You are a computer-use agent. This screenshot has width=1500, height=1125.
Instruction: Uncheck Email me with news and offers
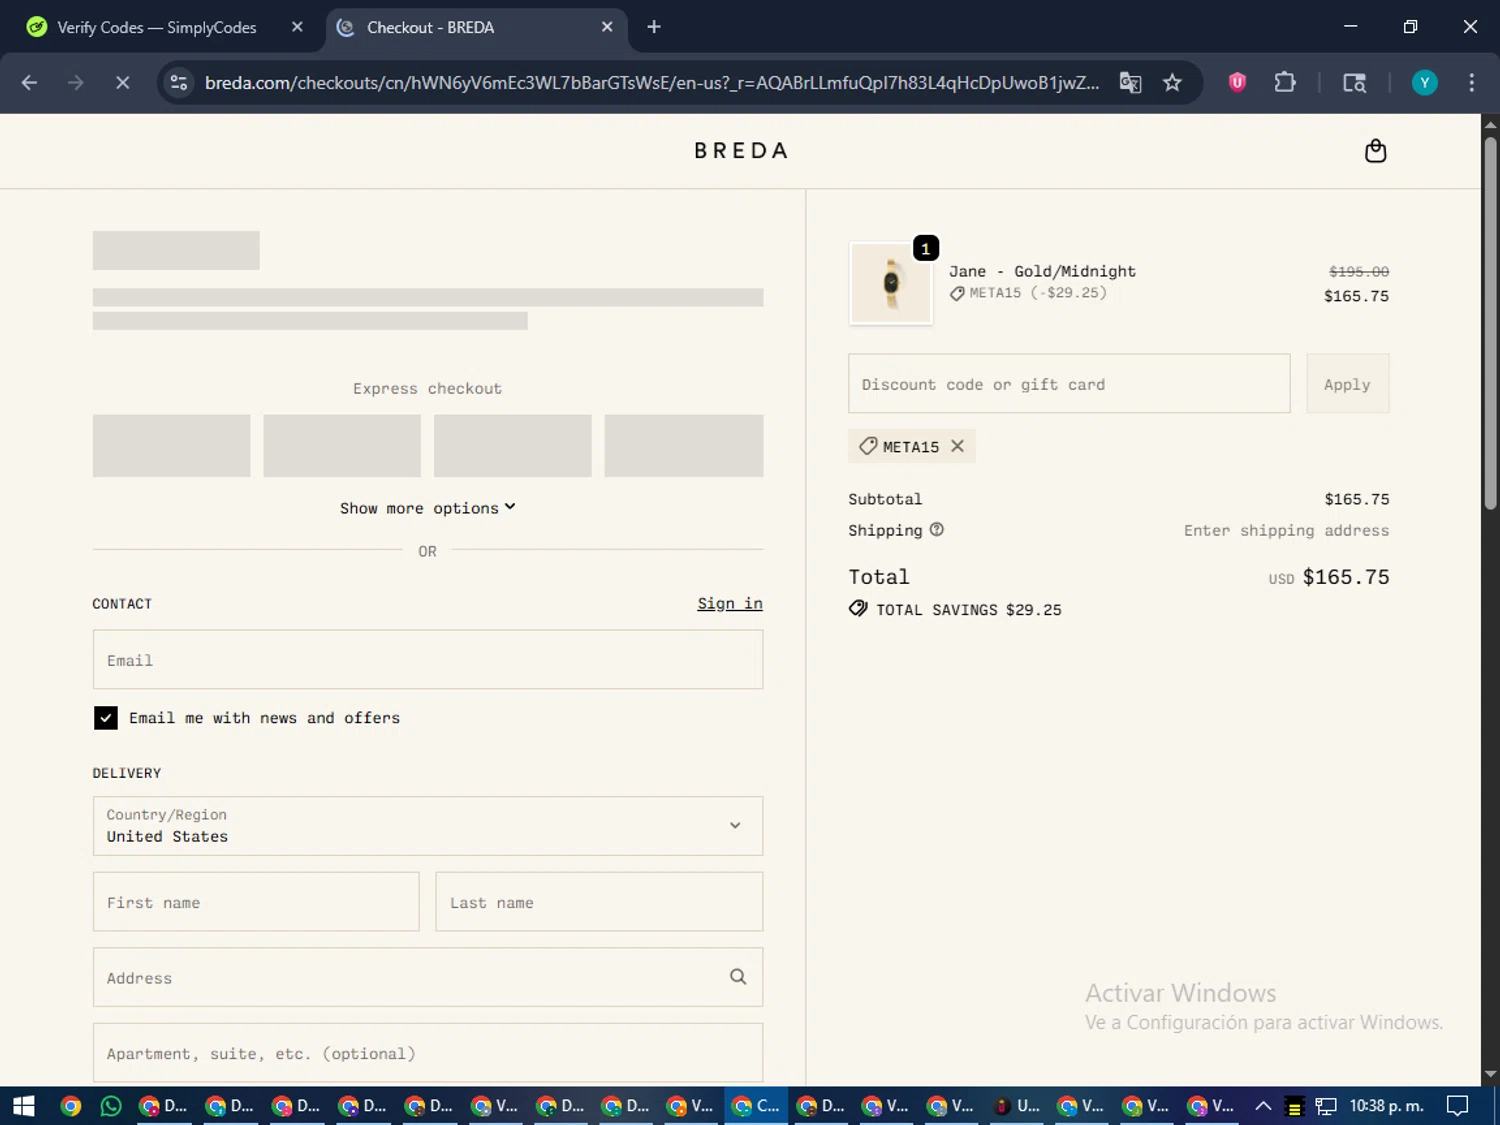105,718
